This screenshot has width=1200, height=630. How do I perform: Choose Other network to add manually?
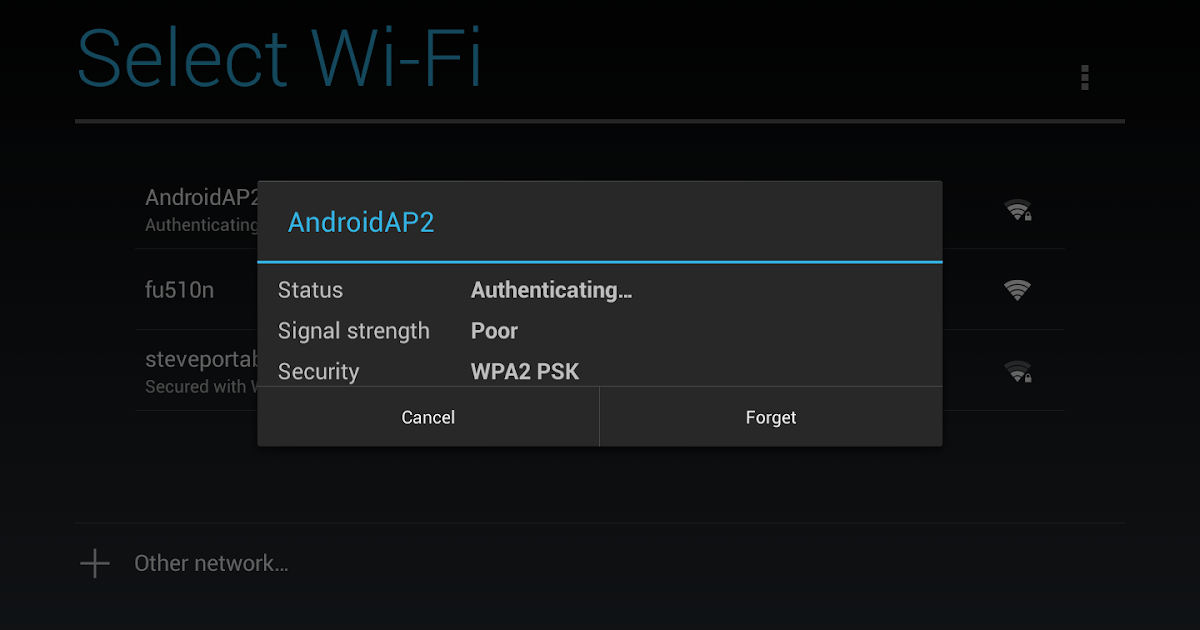point(210,563)
